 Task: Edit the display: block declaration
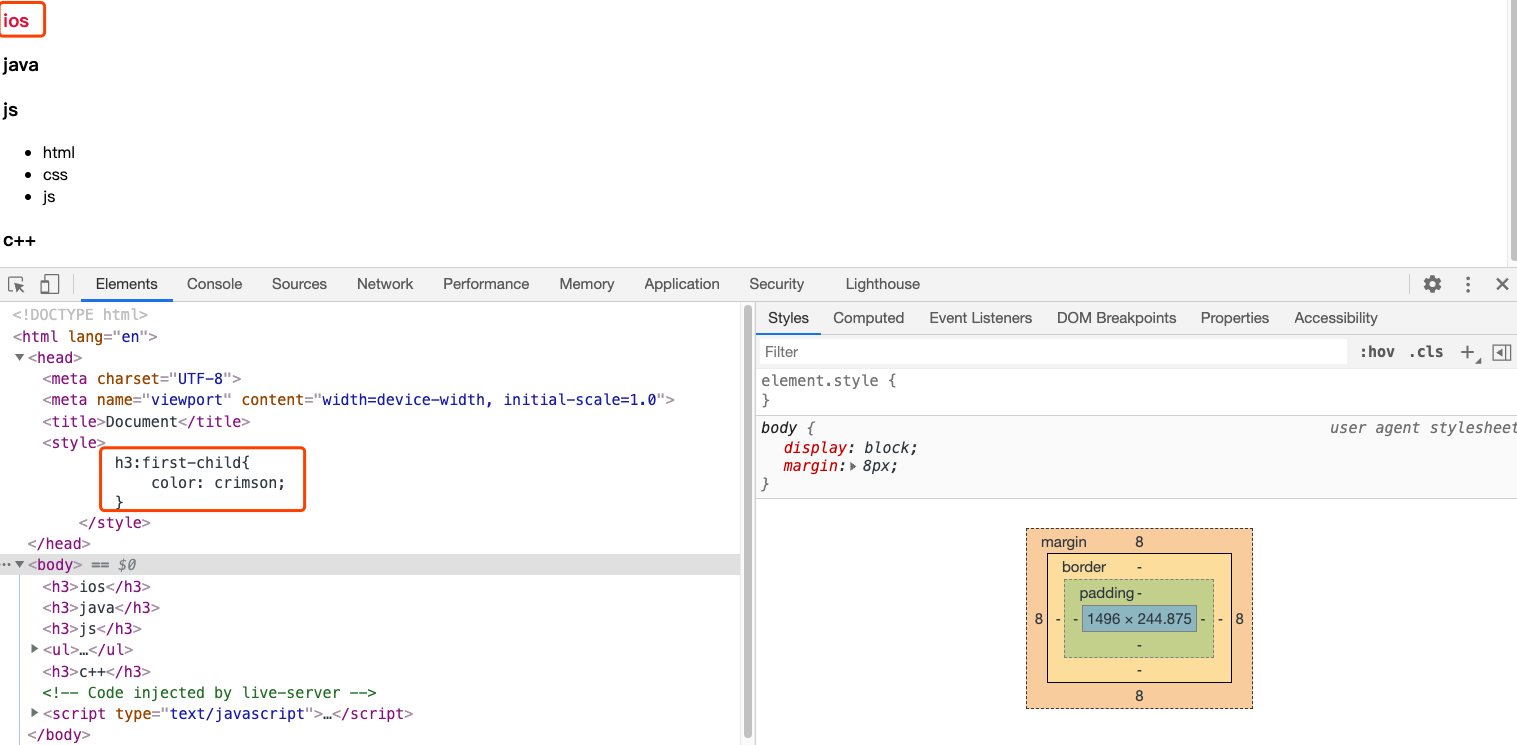(x=851, y=448)
